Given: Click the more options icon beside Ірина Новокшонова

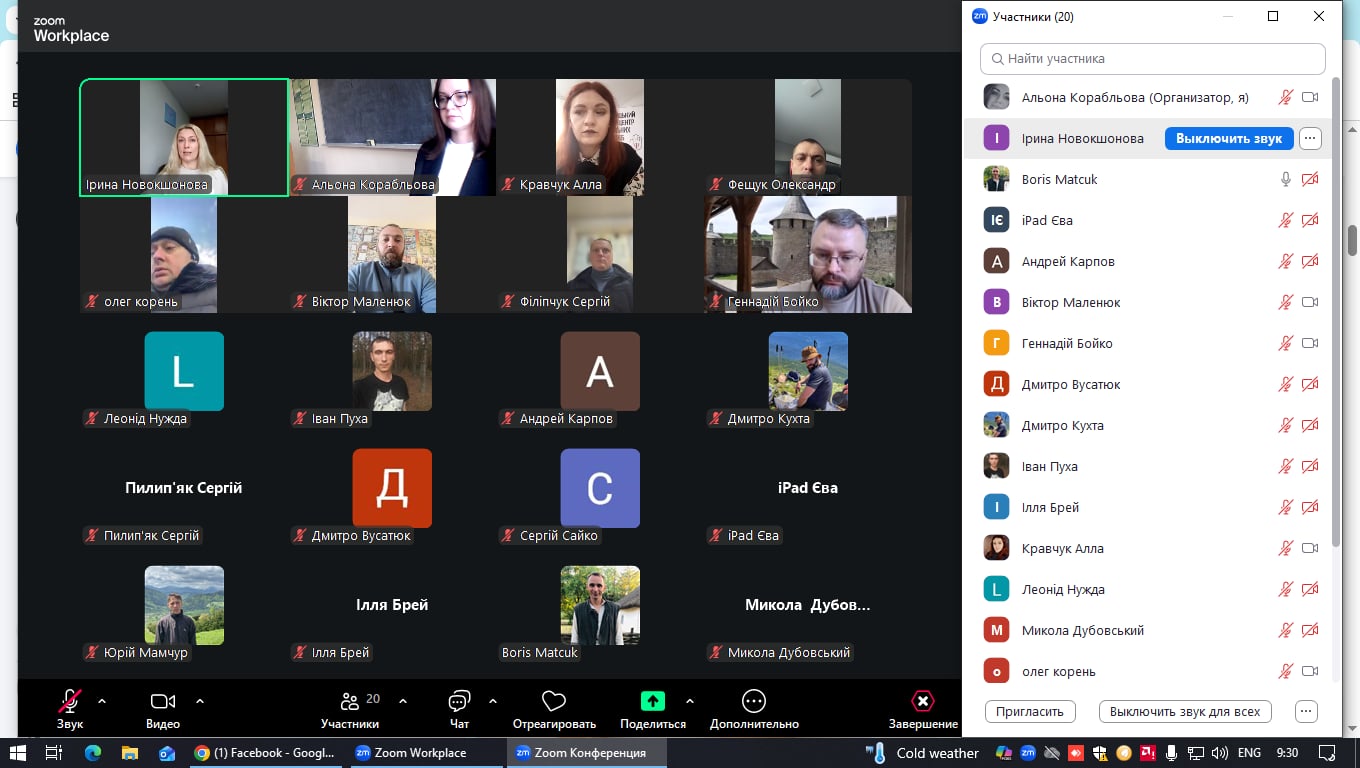Looking at the screenshot, I should pos(1310,139).
